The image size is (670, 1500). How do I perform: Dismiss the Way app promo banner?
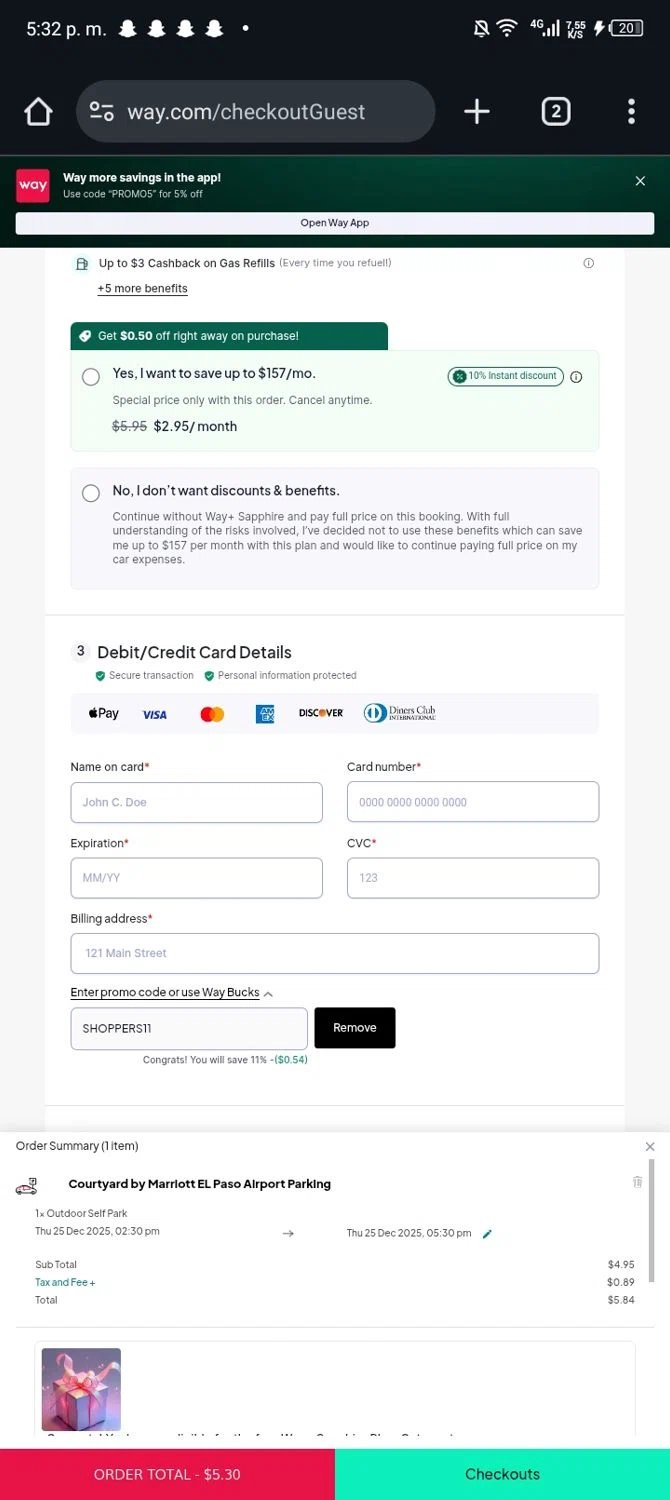pos(640,181)
